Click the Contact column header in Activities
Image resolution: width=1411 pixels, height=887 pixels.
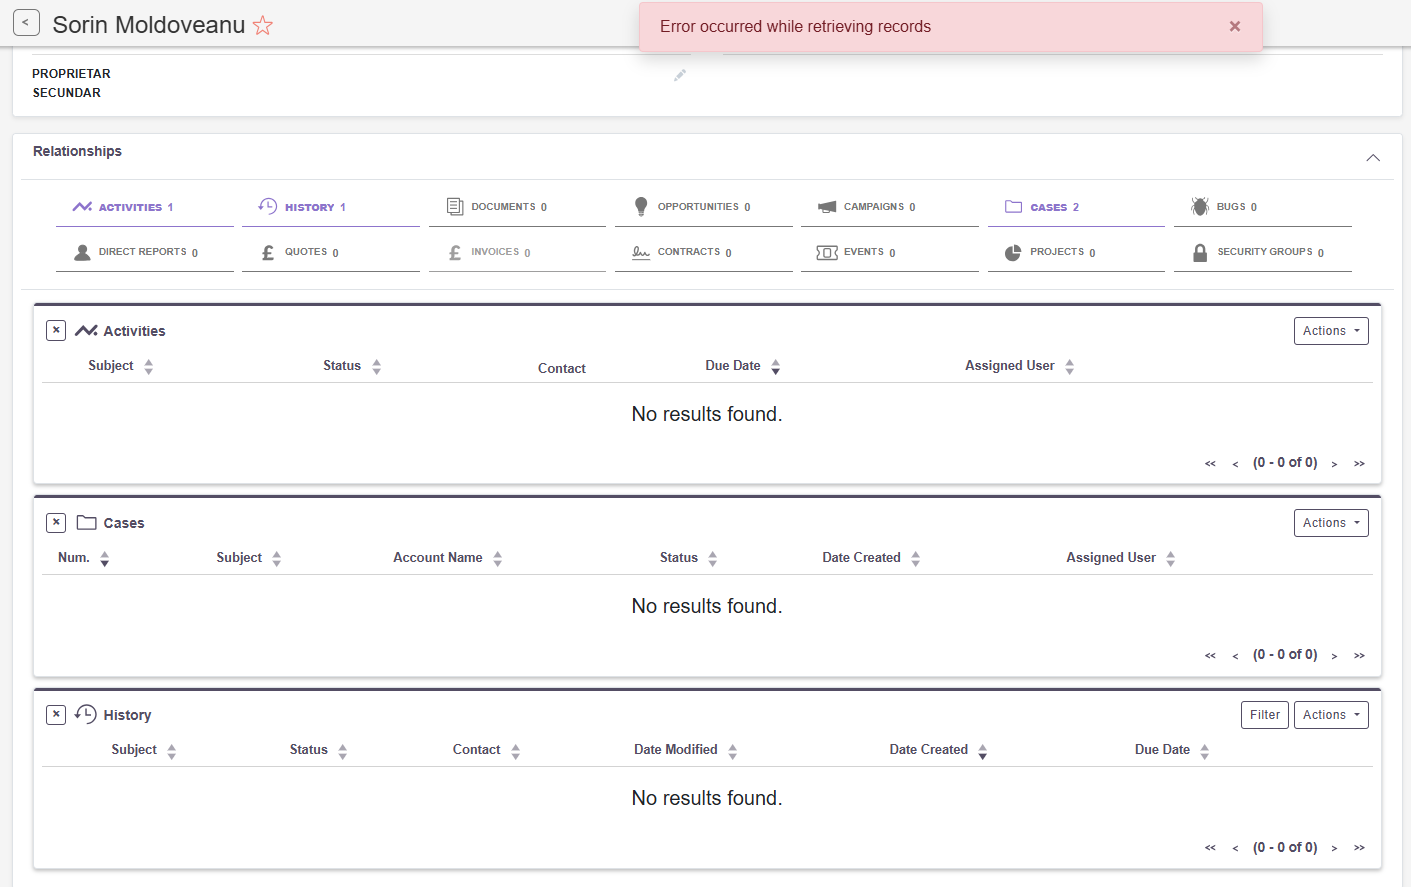click(562, 368)
